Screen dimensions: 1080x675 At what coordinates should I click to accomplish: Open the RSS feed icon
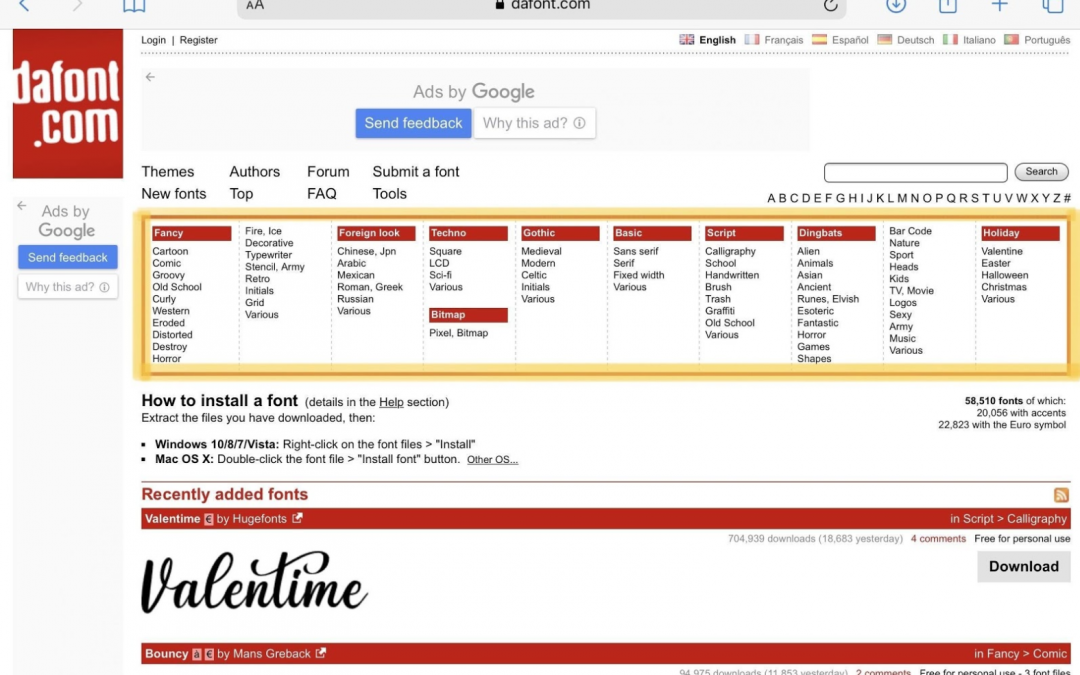tap(1061, 495)
